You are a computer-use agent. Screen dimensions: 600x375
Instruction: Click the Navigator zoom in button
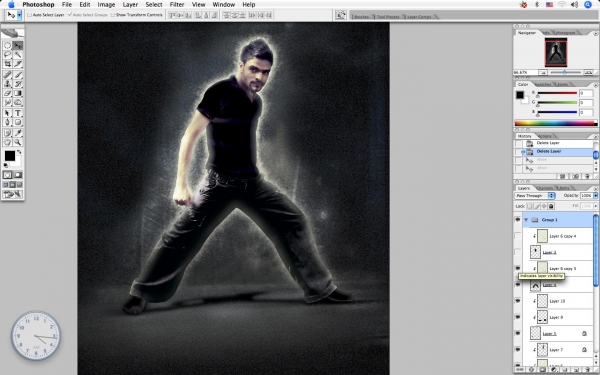(589, 72)
